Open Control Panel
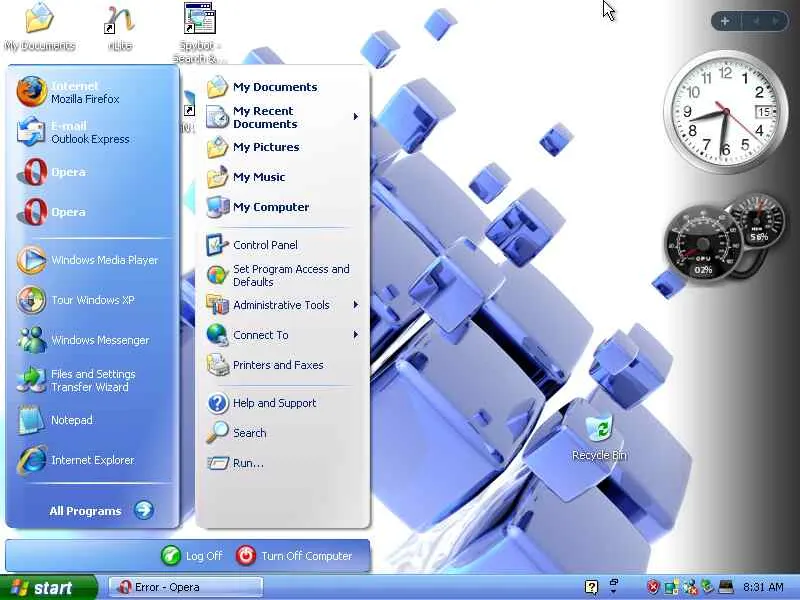Screen dimensions: 800x600 coord(282,245)
